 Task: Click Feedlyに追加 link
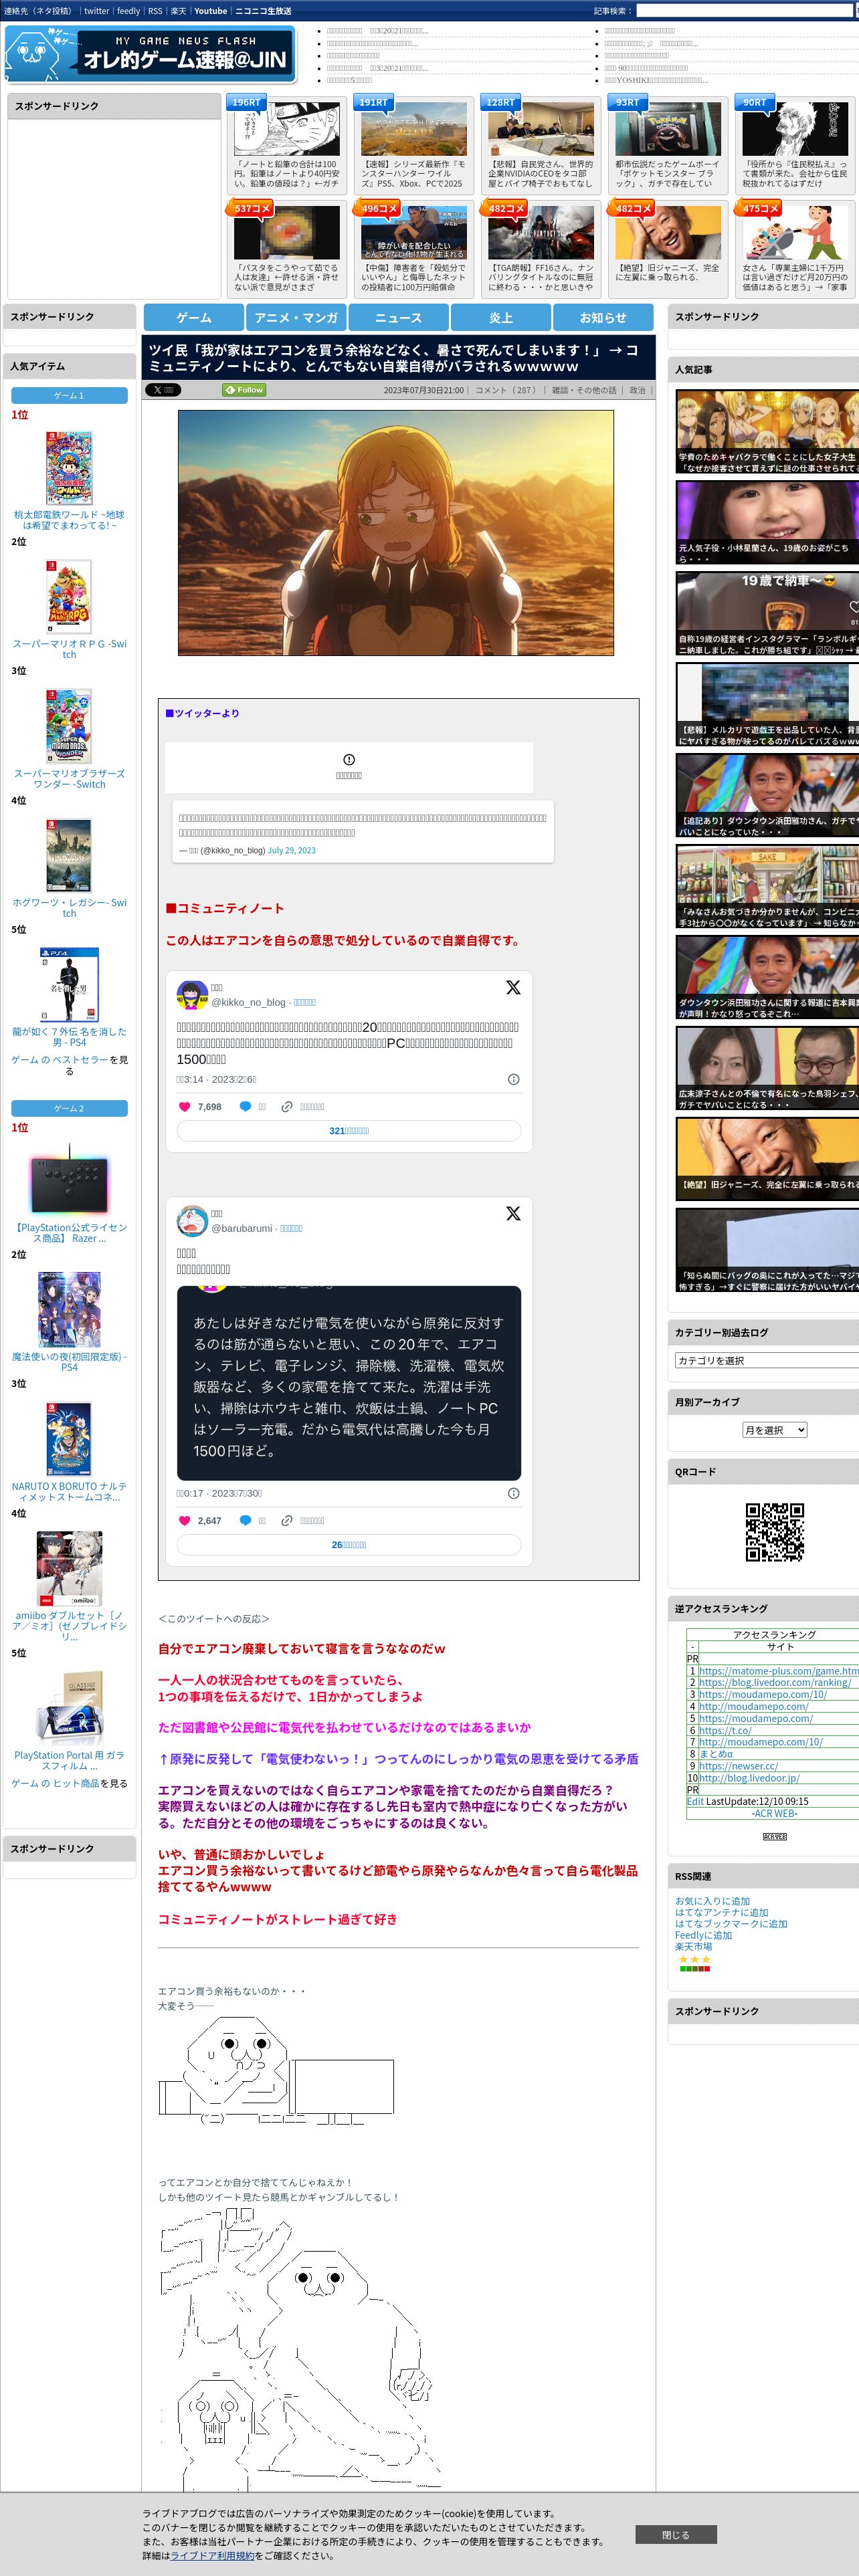point(703,1936)
